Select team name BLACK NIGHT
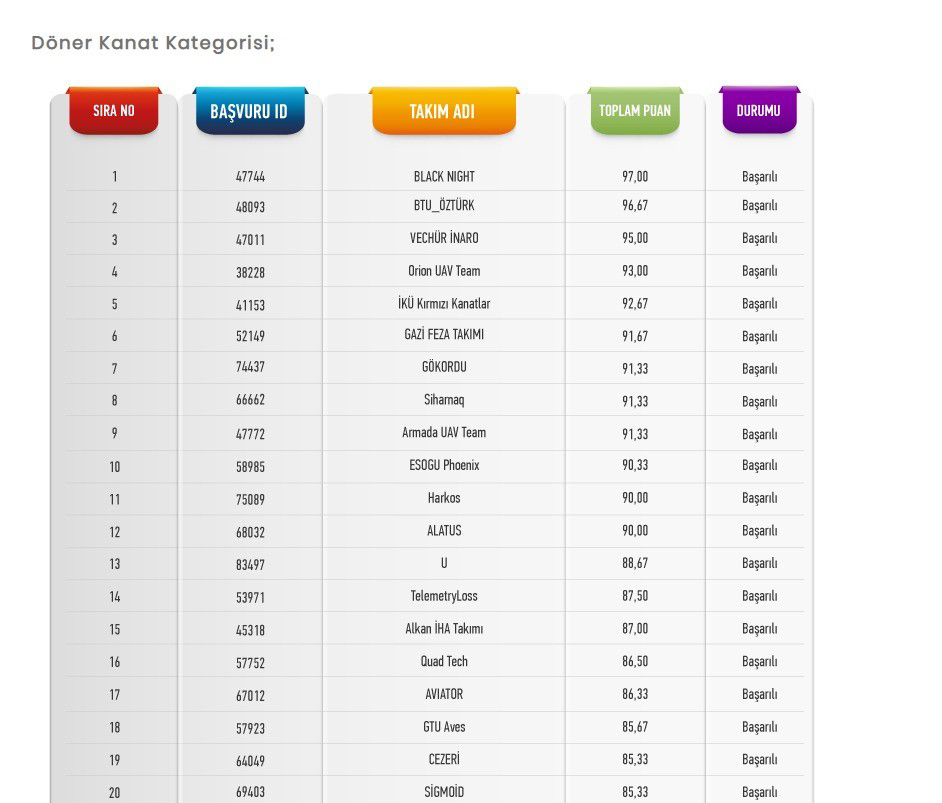Image resolution: width=942 pixels, height=803 pixels. 444,177
